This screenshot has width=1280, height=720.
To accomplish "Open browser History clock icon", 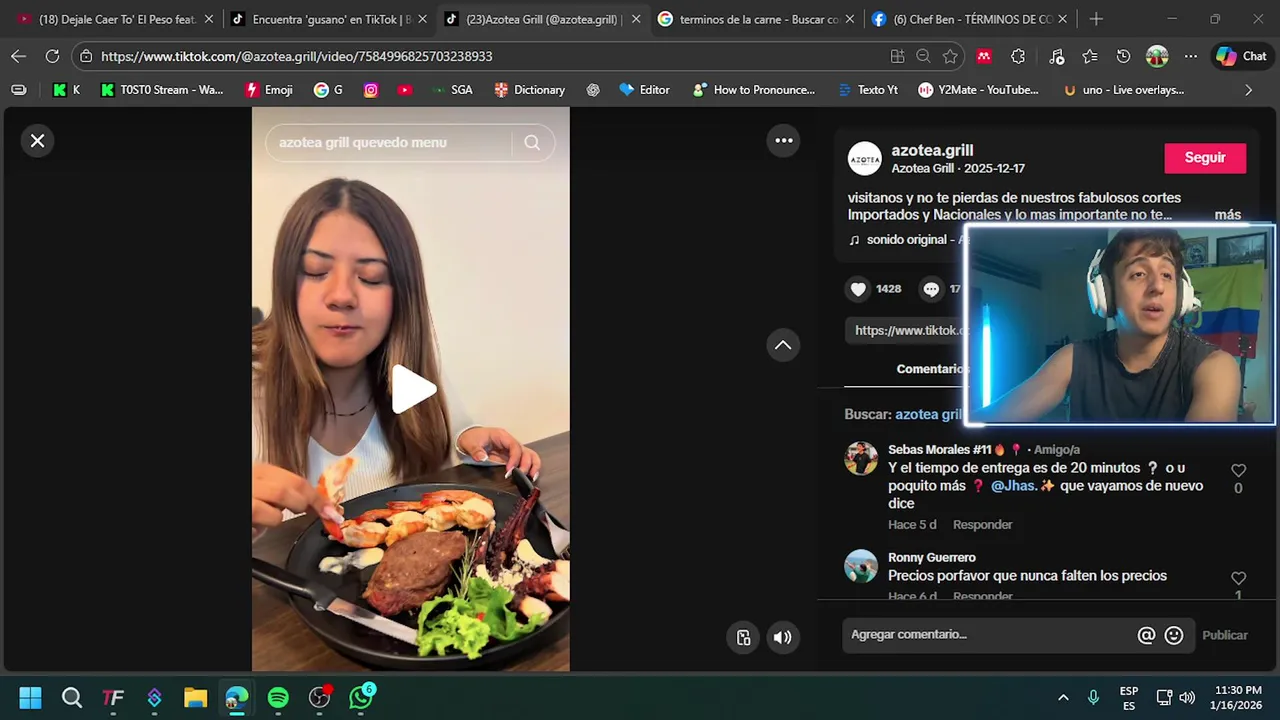I will (1123, 57).
